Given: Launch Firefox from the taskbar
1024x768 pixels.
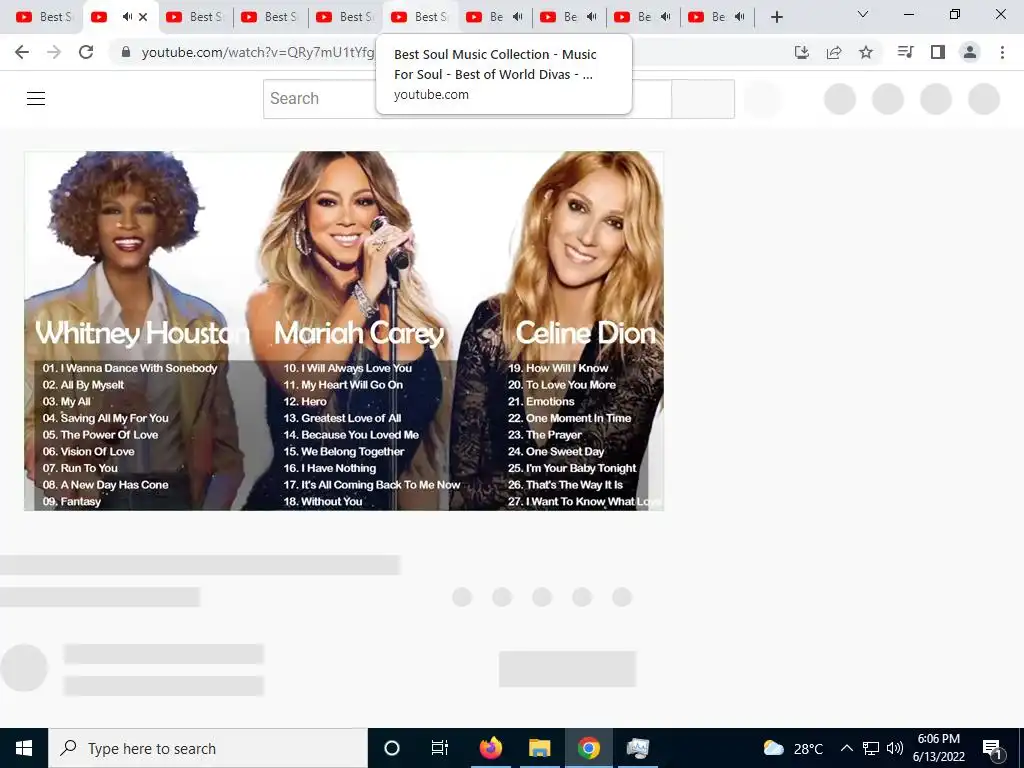Looking at the screenshot, I should point(490,748).
